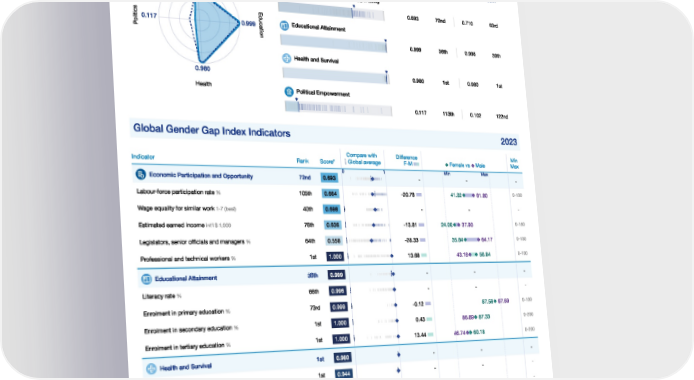
Task: Open the Labour-force participation rate row
Action: click(x=328, y=193)
